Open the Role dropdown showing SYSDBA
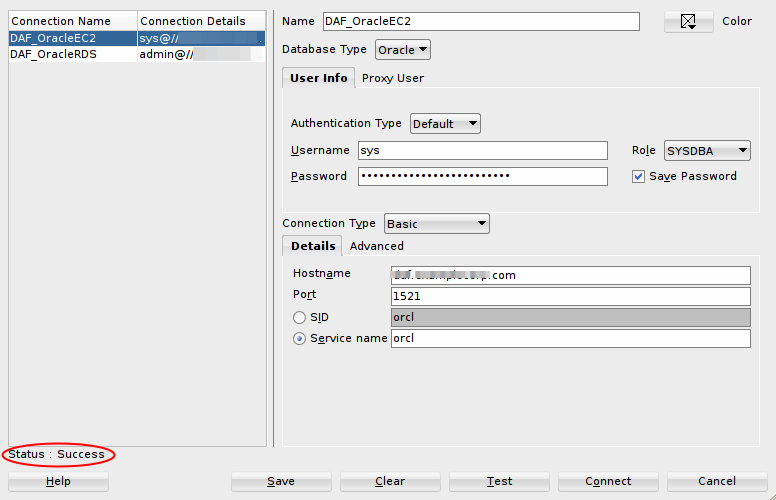Screen dimensions: 776x500 coord(707,150)
